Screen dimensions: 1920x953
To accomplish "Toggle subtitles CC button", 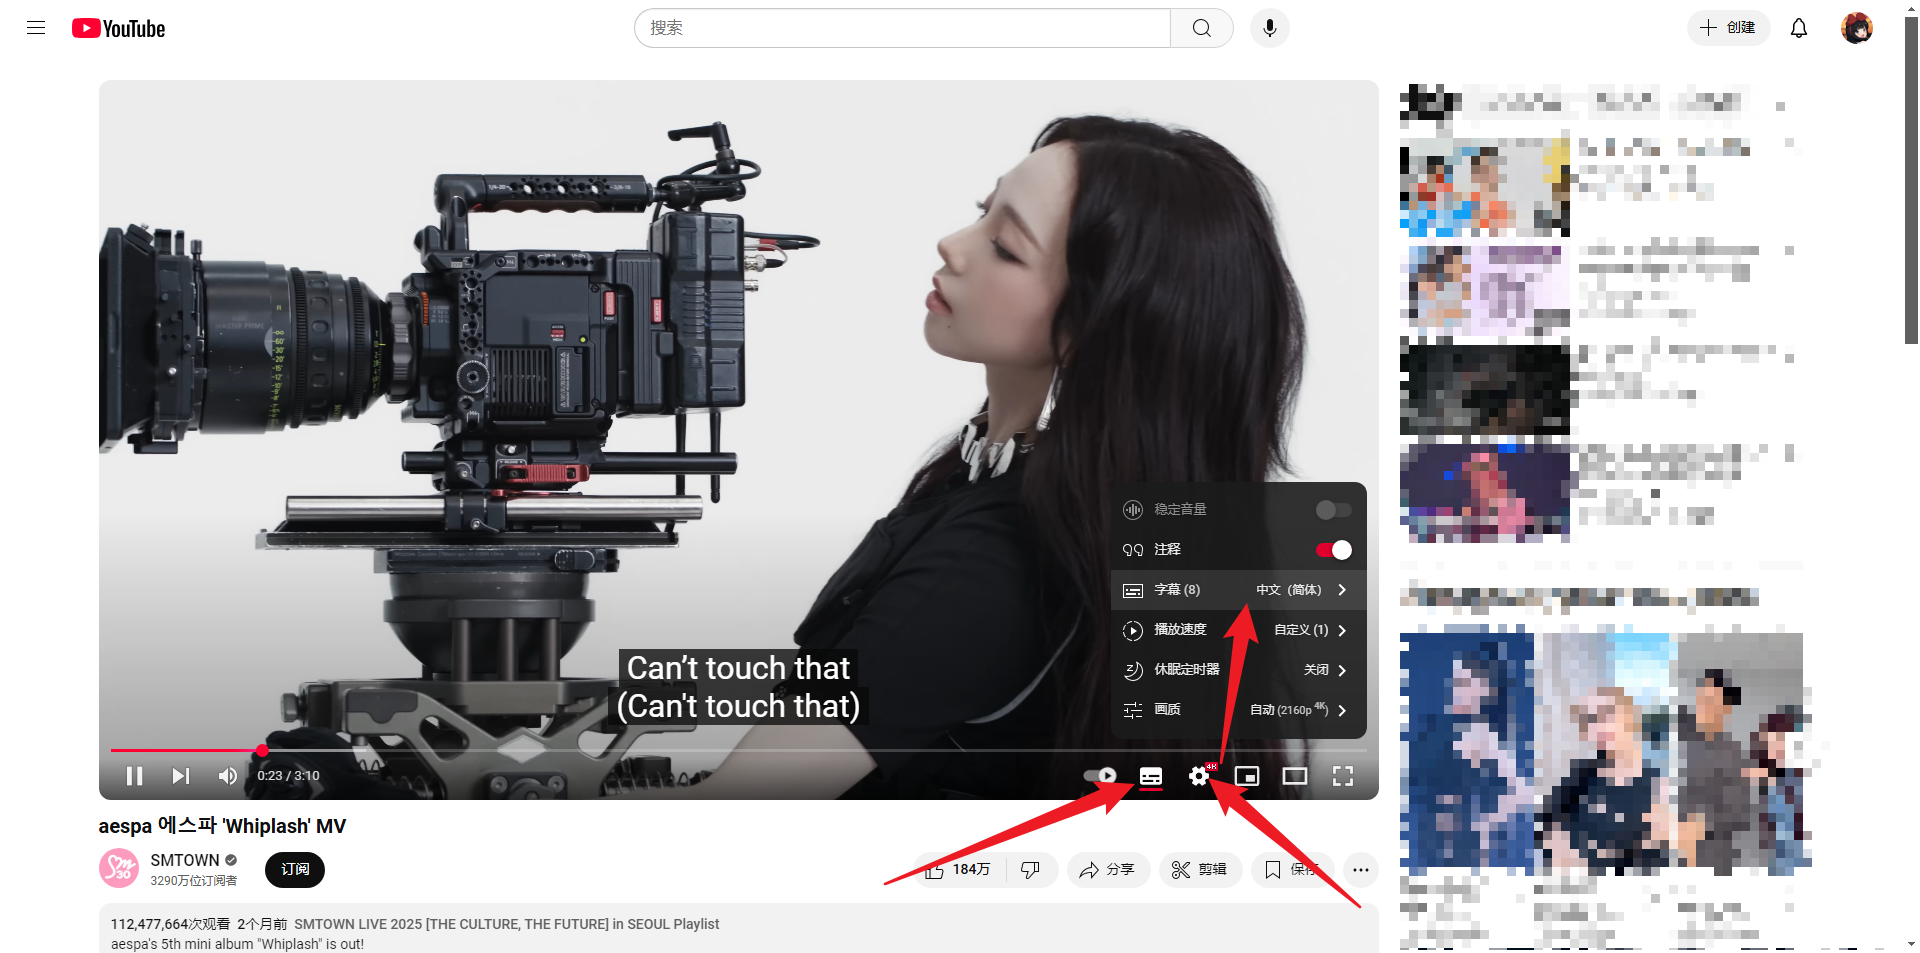I will 1151,776.
